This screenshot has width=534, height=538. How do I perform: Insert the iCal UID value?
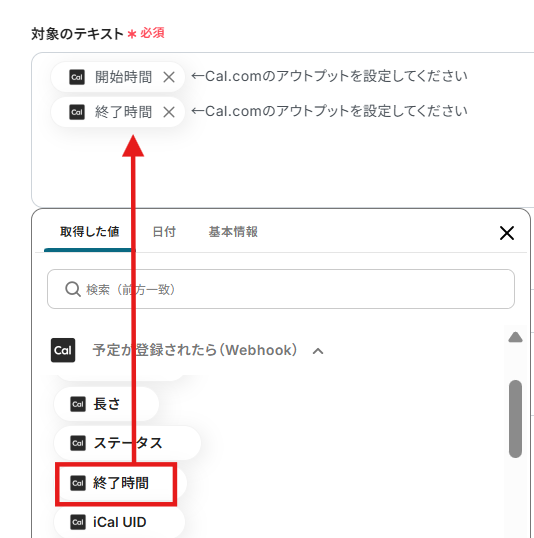119,522
